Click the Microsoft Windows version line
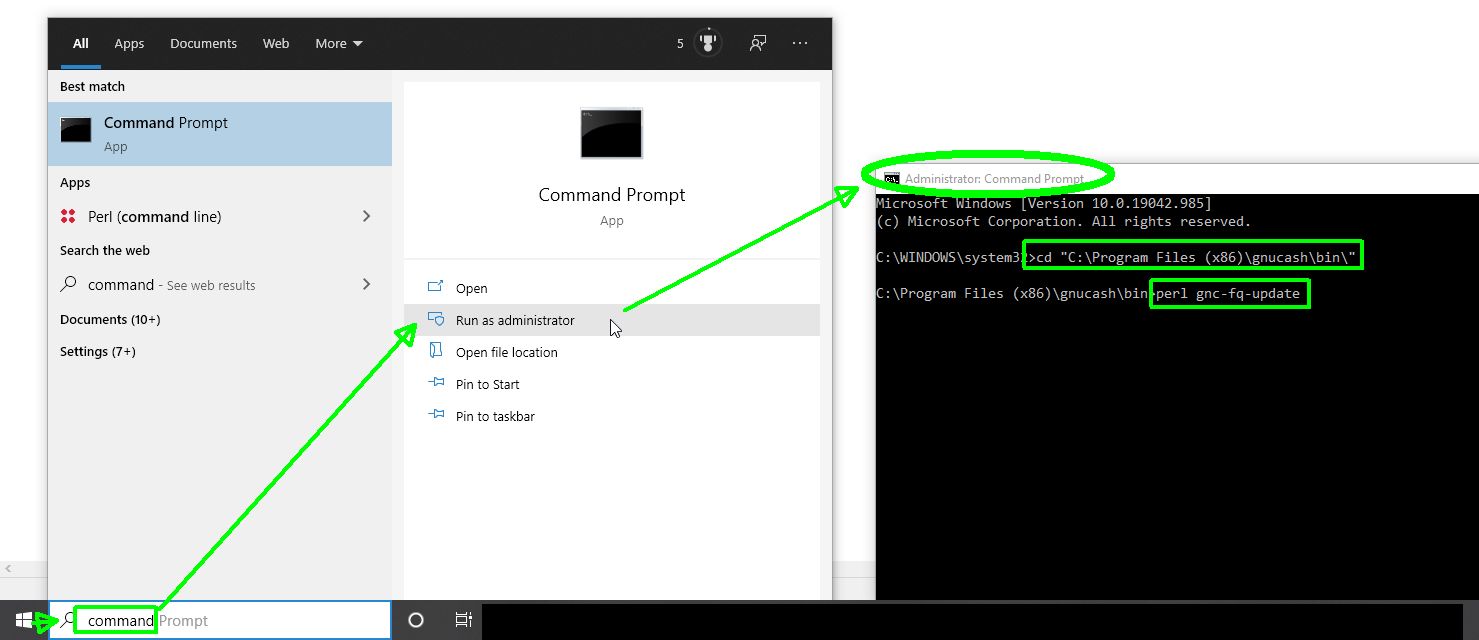 pos(1044,203)
